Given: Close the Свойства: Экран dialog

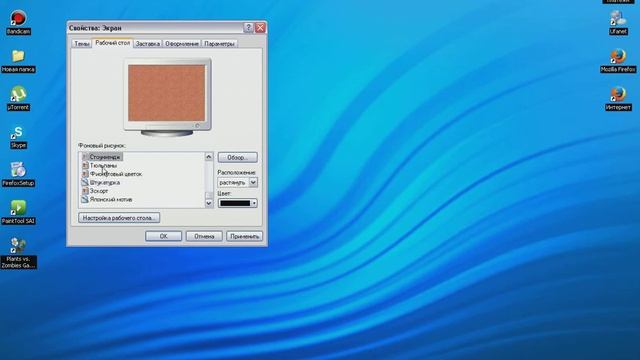Looking at the screenshot, I should (260, 28).
